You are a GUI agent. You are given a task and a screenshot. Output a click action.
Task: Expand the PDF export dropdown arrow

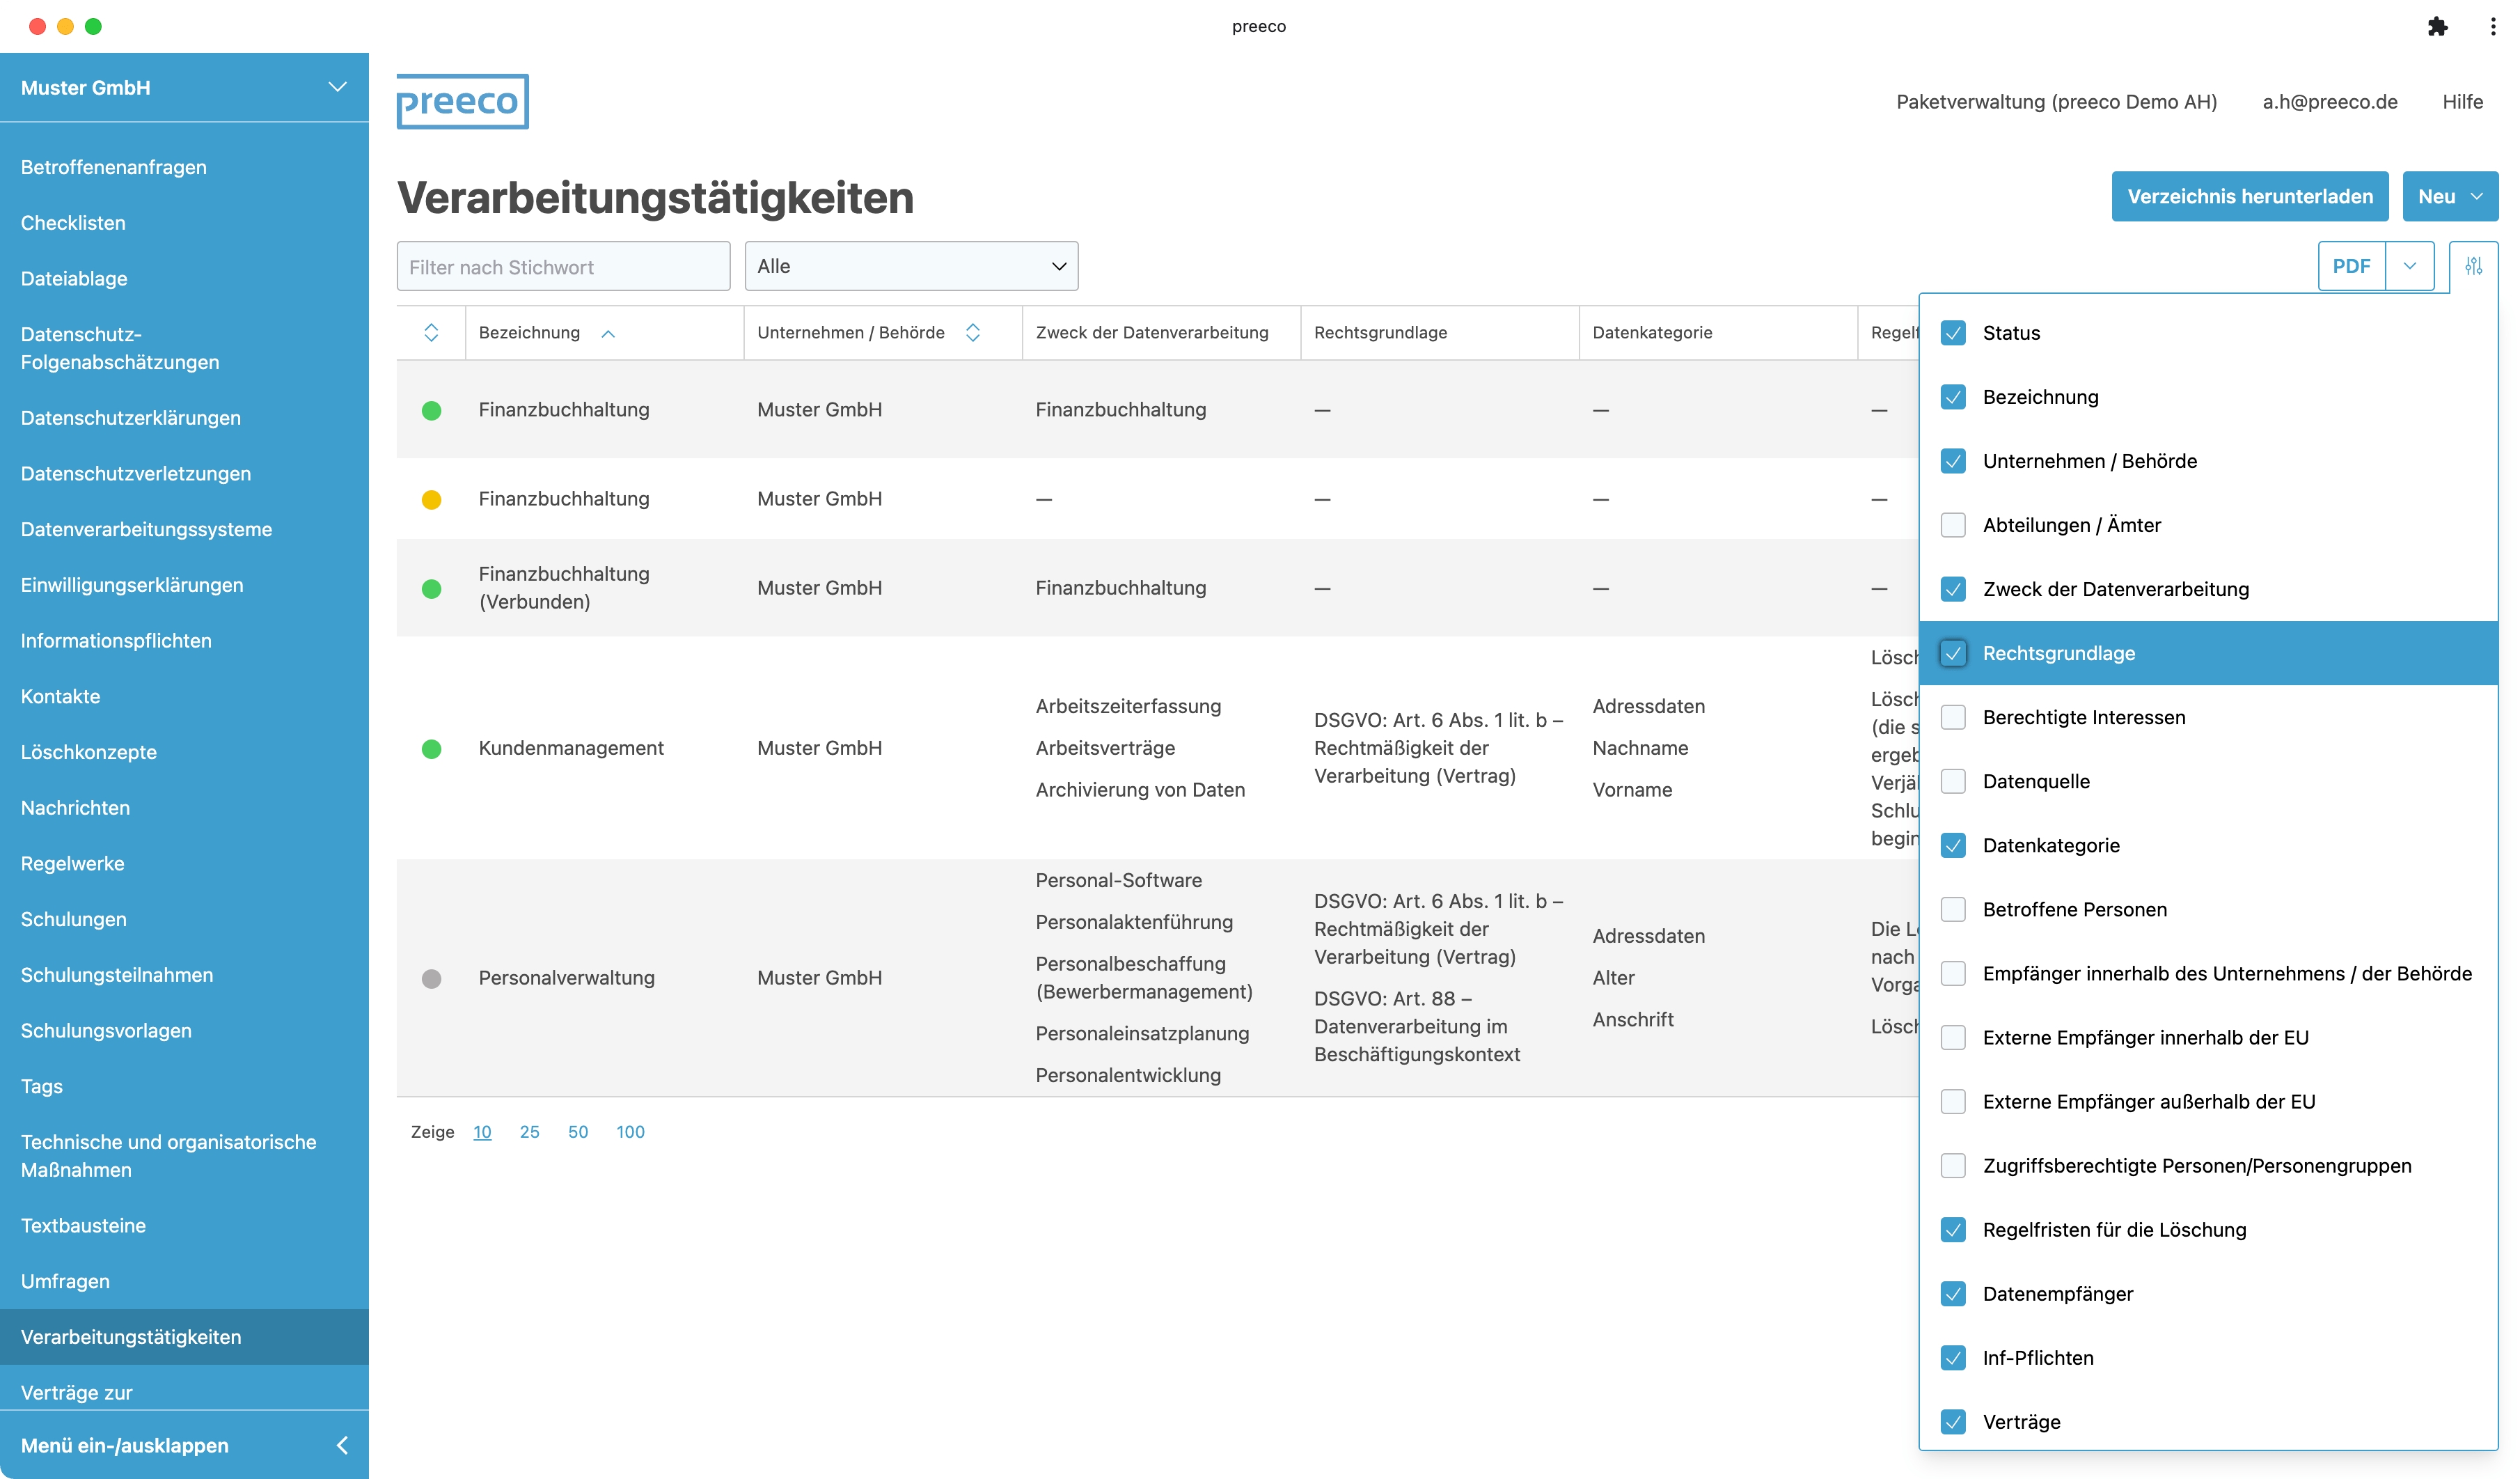(2409, 266)
